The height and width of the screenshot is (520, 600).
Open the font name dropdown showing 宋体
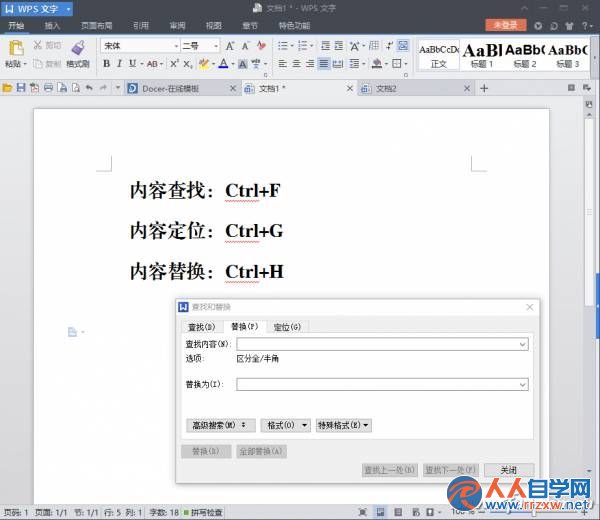pos(176,46)
